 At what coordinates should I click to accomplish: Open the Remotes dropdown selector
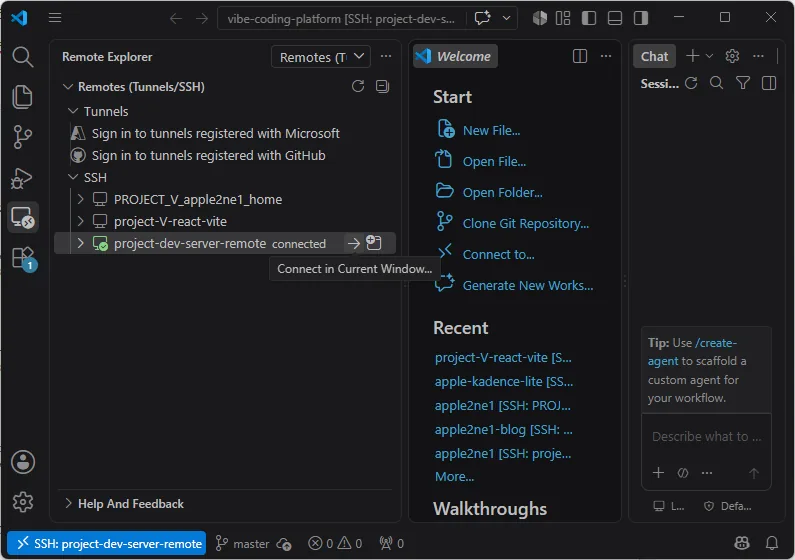tap(321, 57)
